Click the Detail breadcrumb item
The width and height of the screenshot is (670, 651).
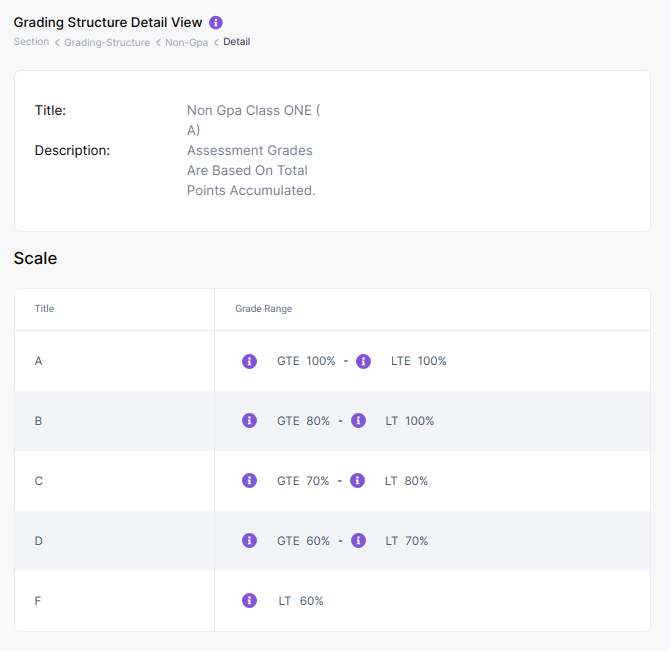click(237, 42)
